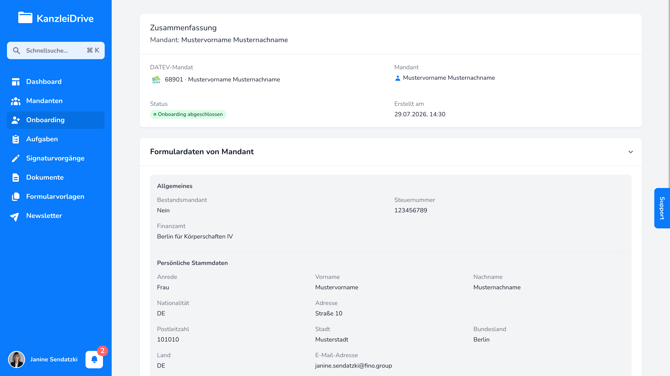Select Steuernummer value 123456789

click(x=411, y=211)
